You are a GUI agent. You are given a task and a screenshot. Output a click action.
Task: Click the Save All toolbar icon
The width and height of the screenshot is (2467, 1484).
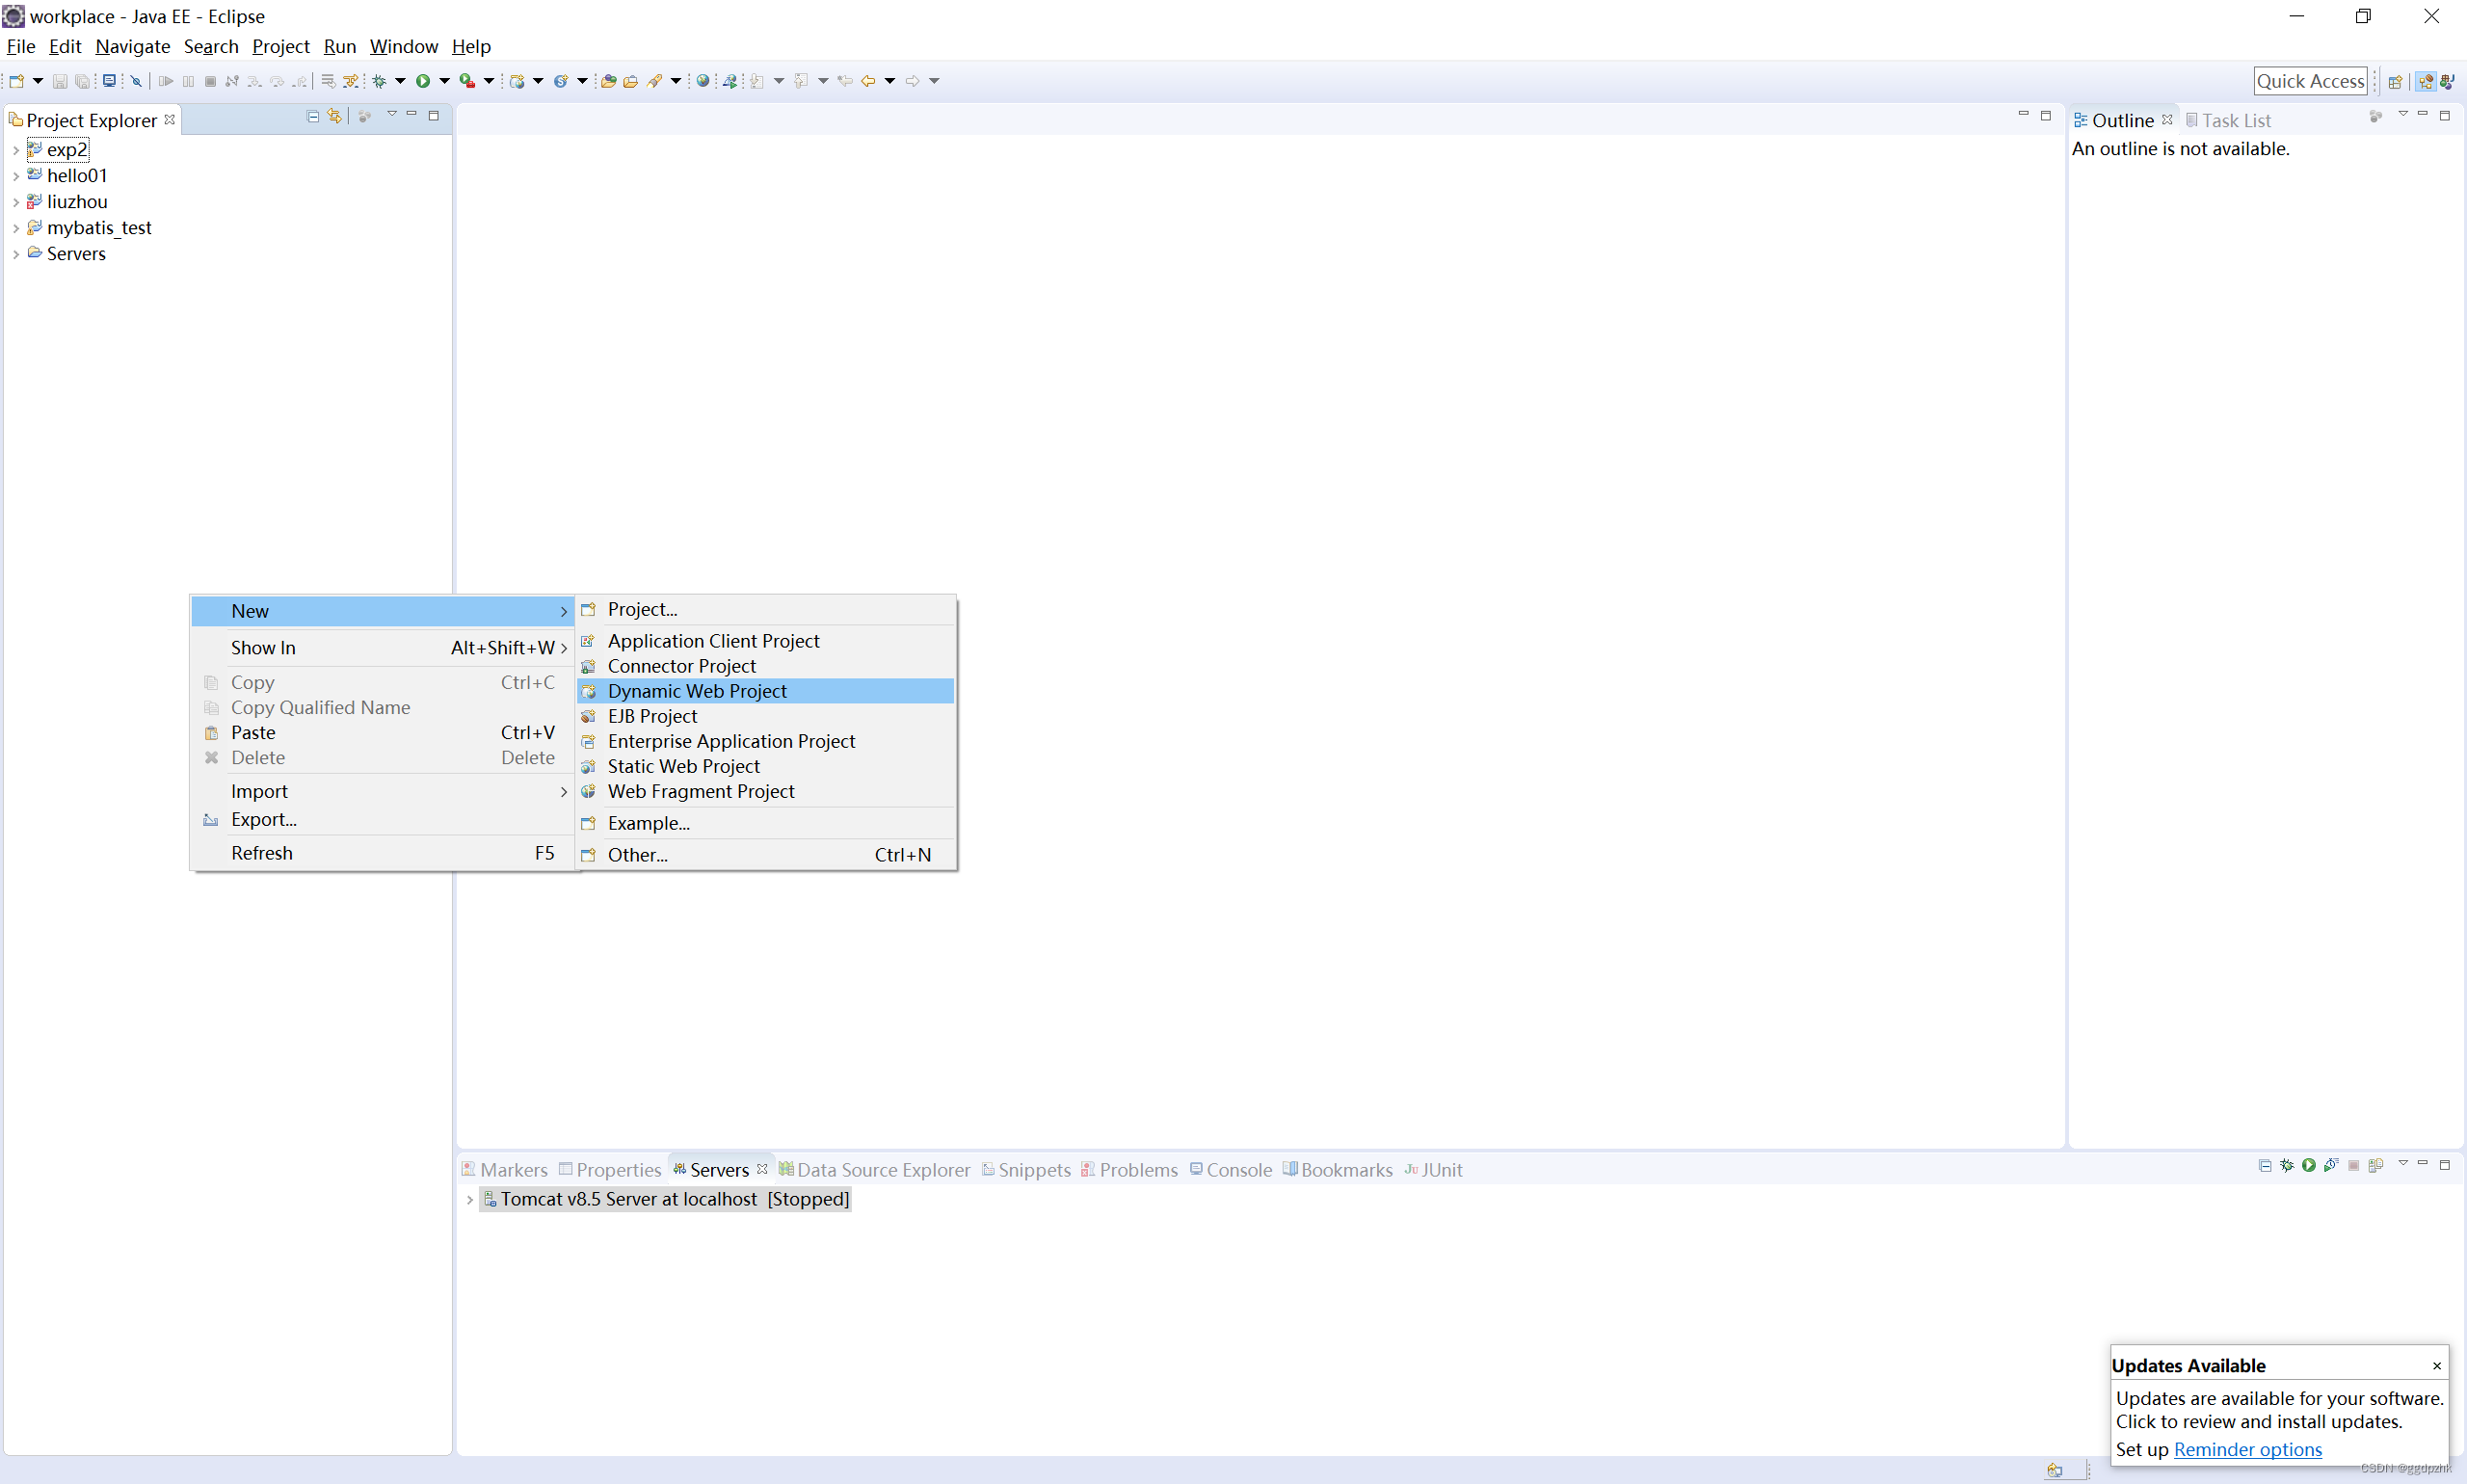[x=82, y=81]
